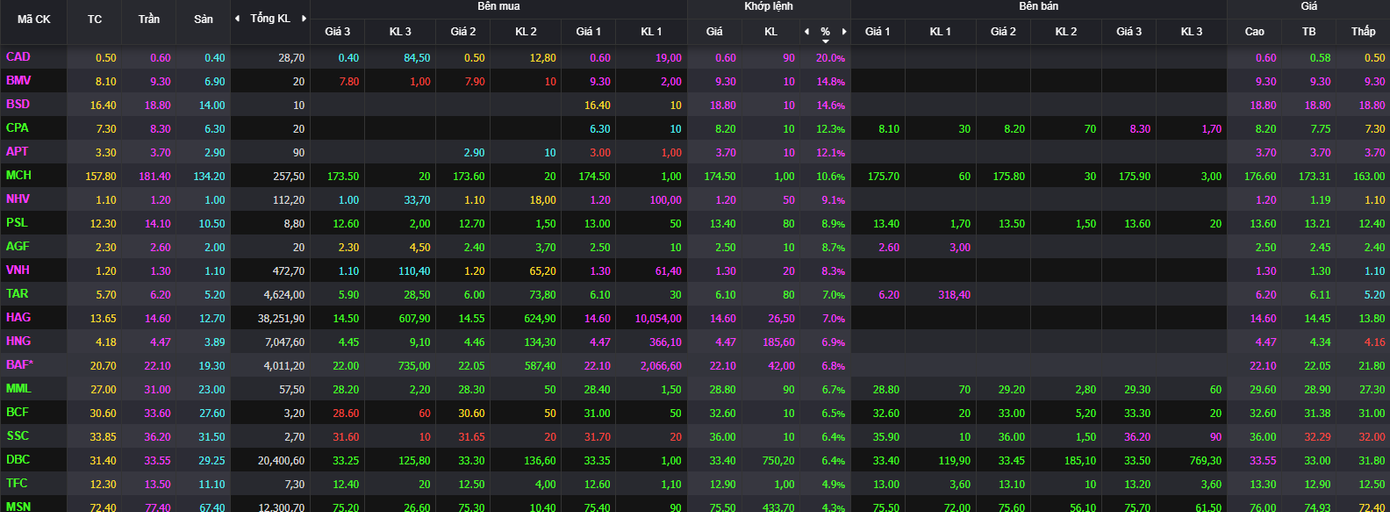Click the TB average price header

pyautogui.click(x=1308, y=32)
